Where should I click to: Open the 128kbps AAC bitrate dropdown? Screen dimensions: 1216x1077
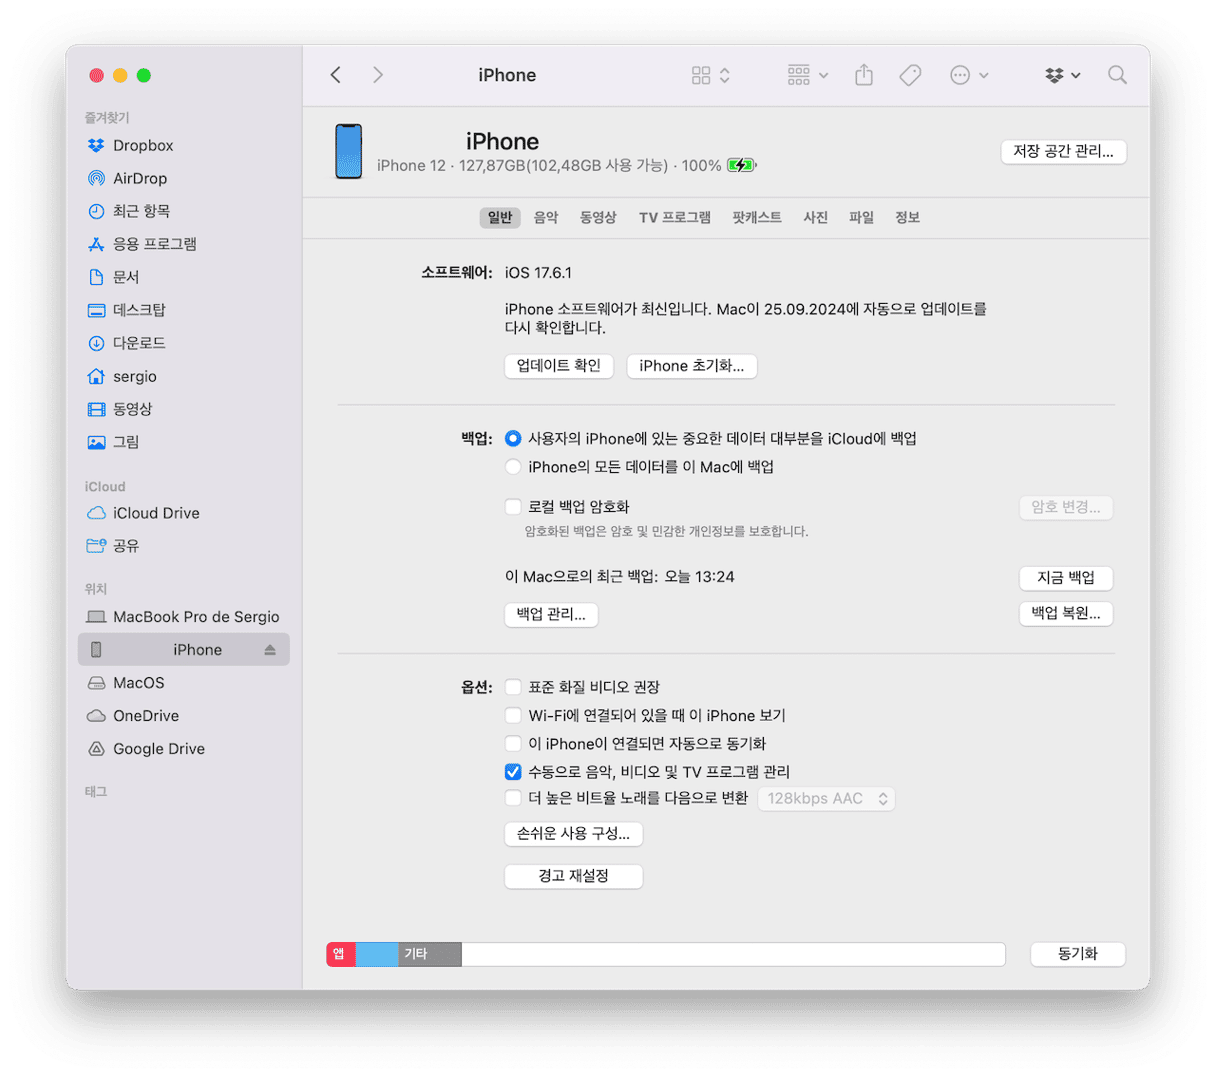click(826, 799)
